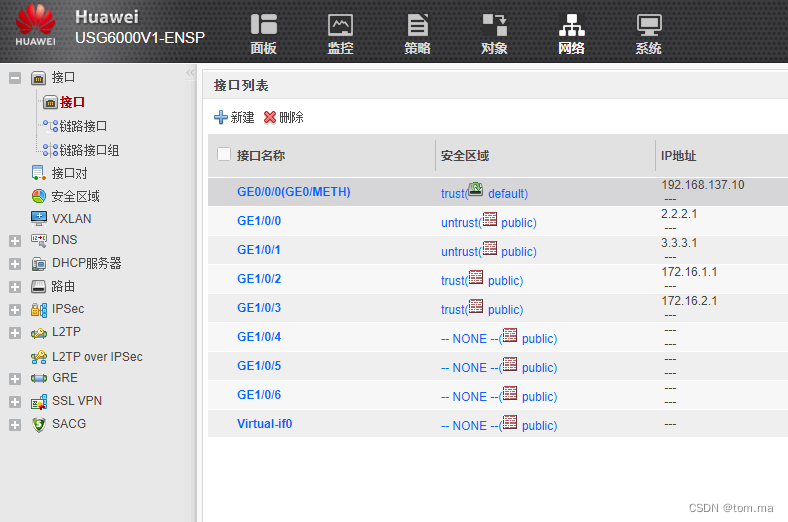Click the 接口对 icon
The image size is (788, 522).
pyautogui.click(x=39, y=173)
